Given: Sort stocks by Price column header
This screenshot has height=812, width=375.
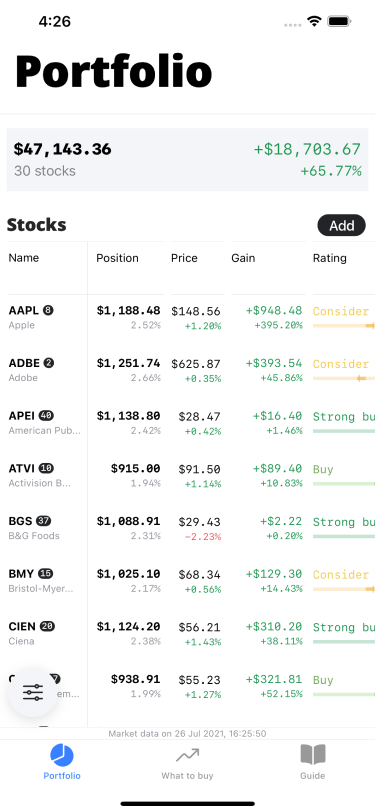Looking at the screenshot, I should 184,258.
